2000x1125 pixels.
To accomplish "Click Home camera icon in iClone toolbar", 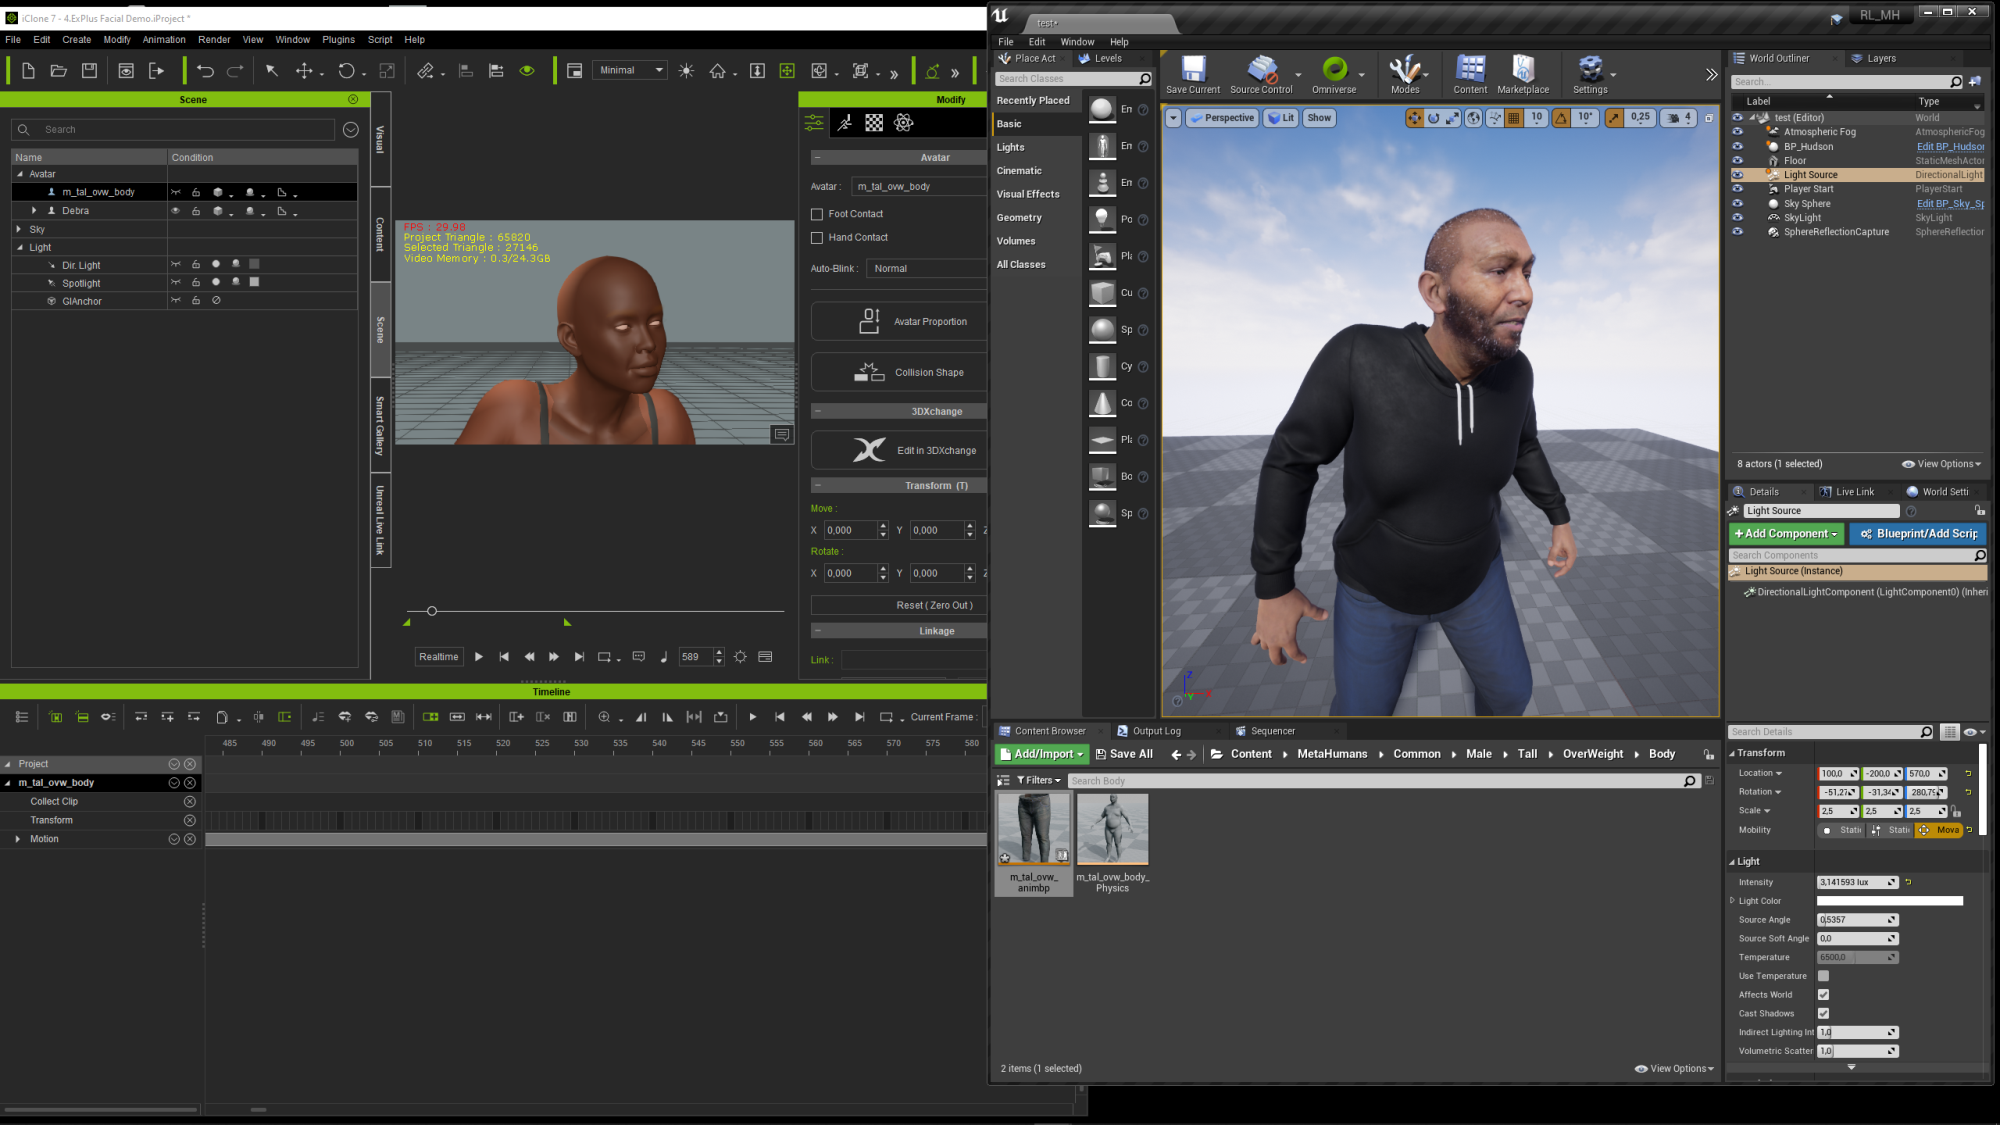I will coord(717,71).
